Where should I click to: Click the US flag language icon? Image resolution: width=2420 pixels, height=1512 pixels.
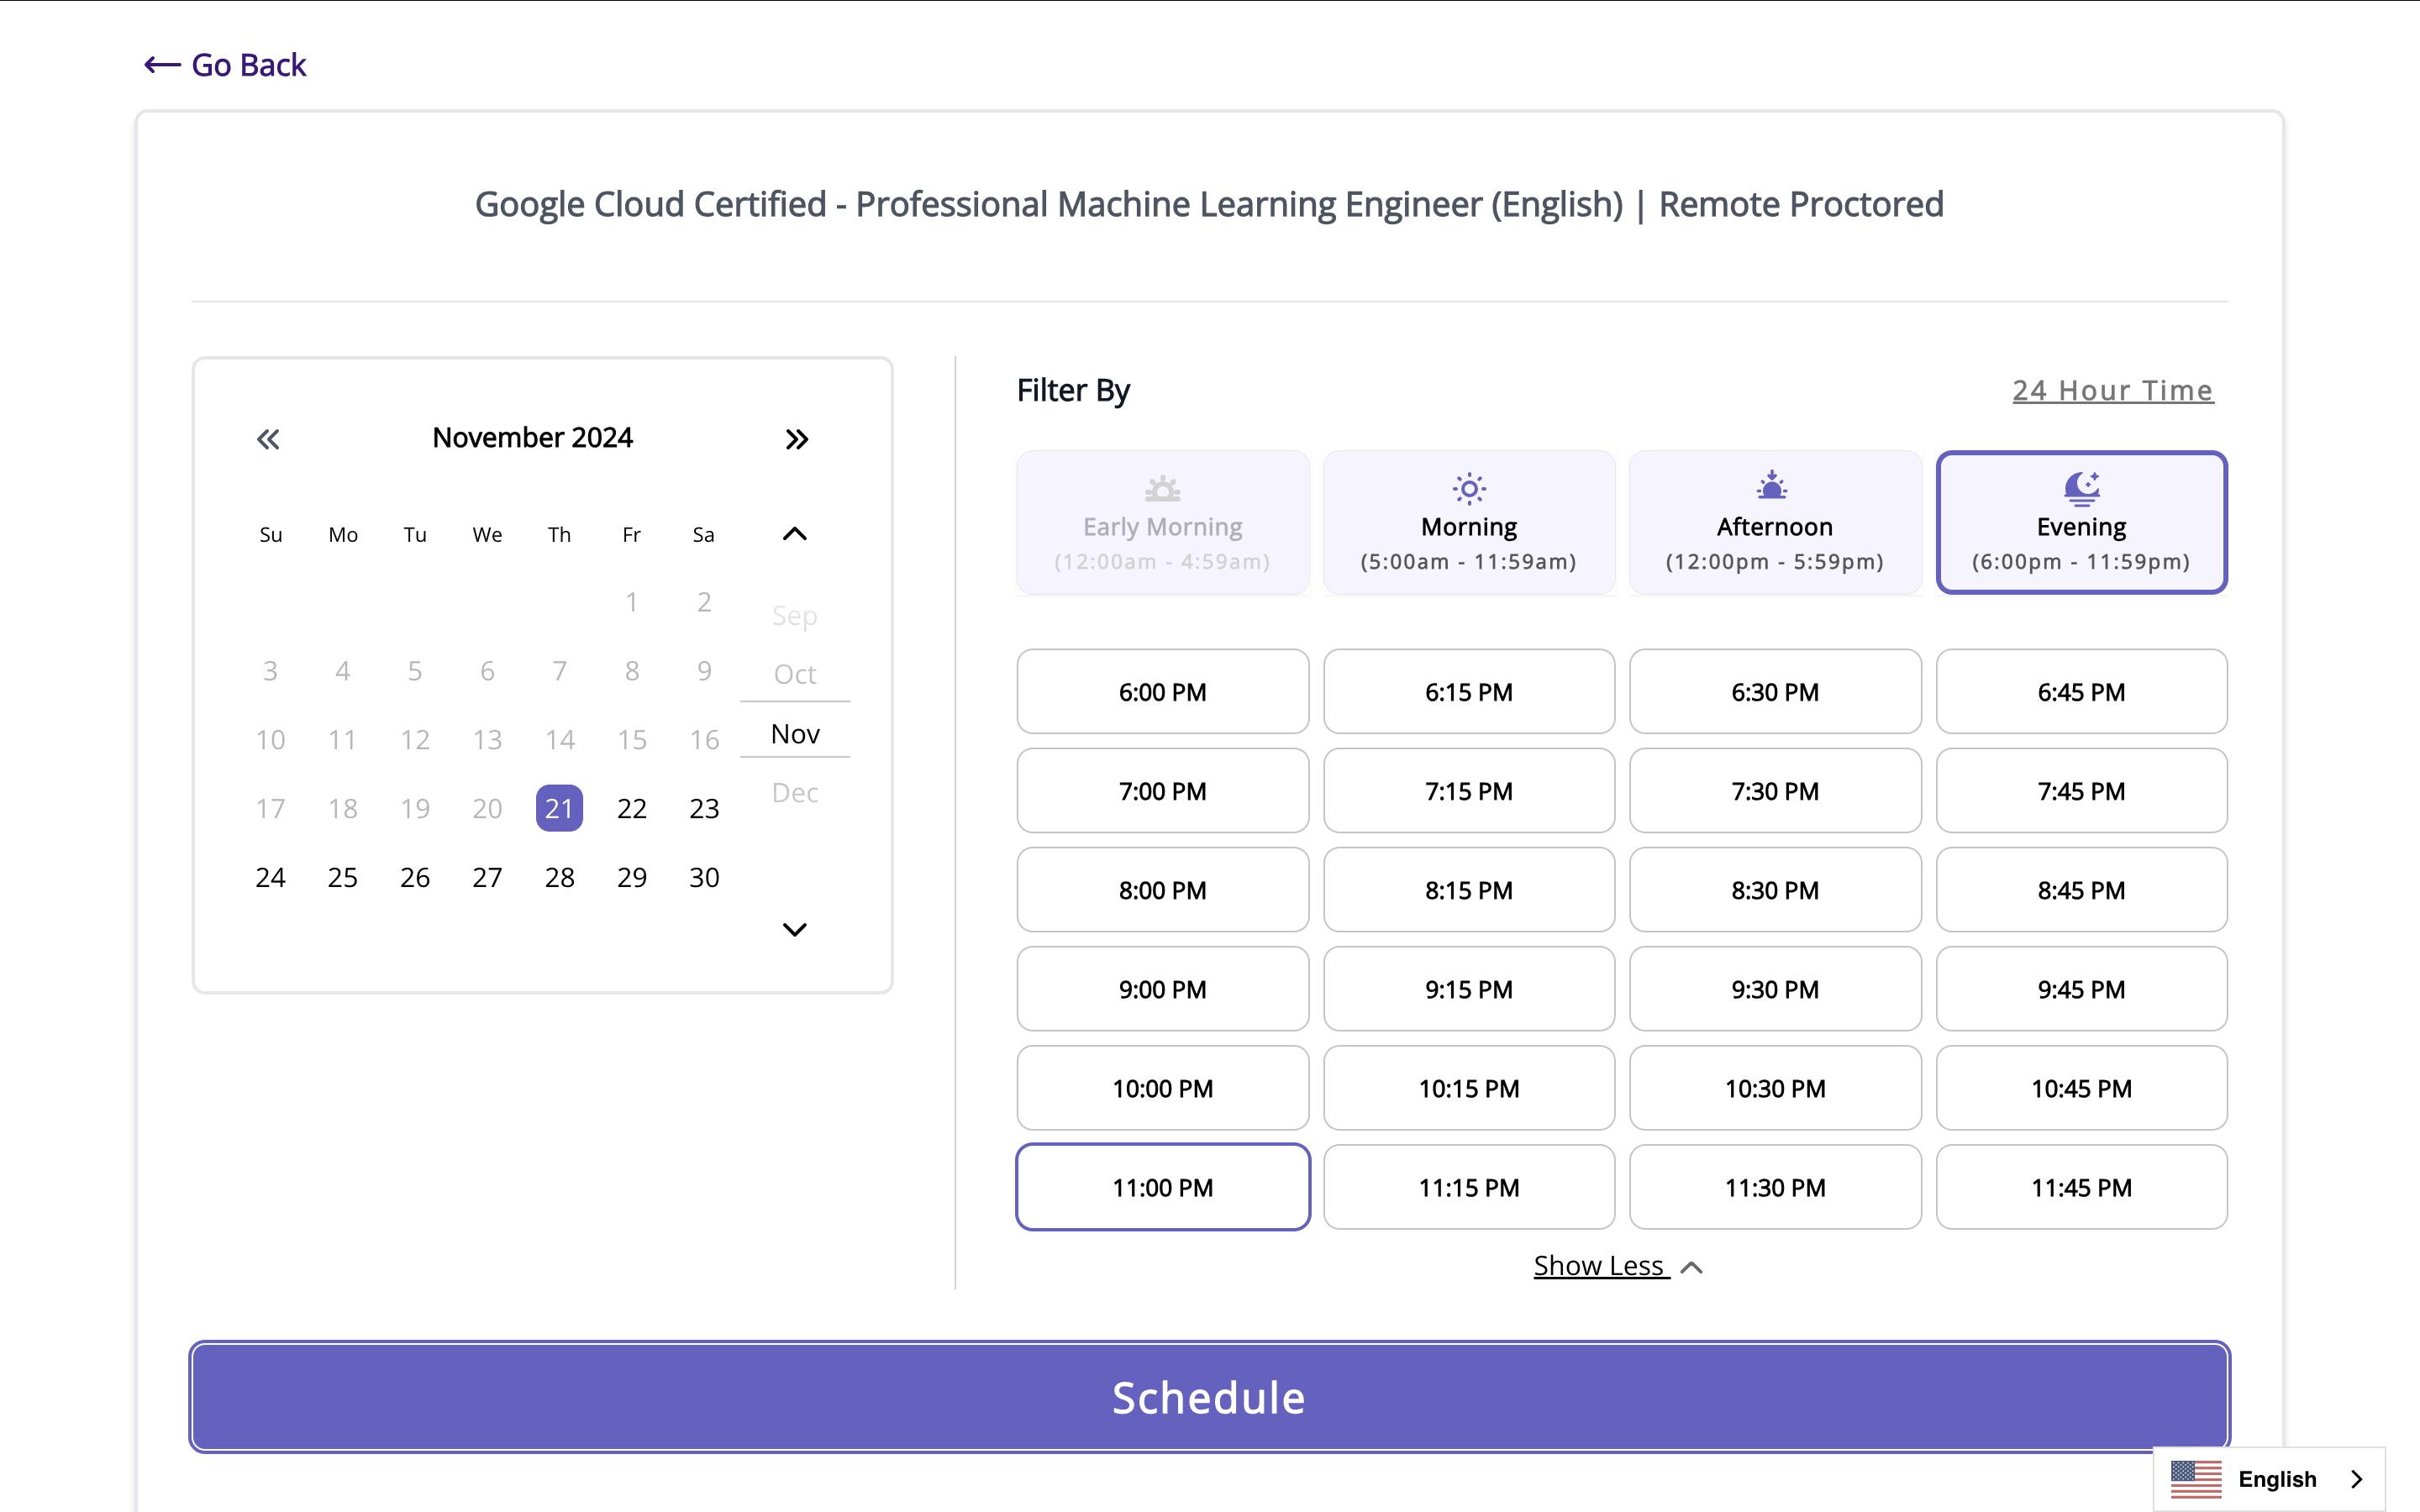[2196, 1479]
